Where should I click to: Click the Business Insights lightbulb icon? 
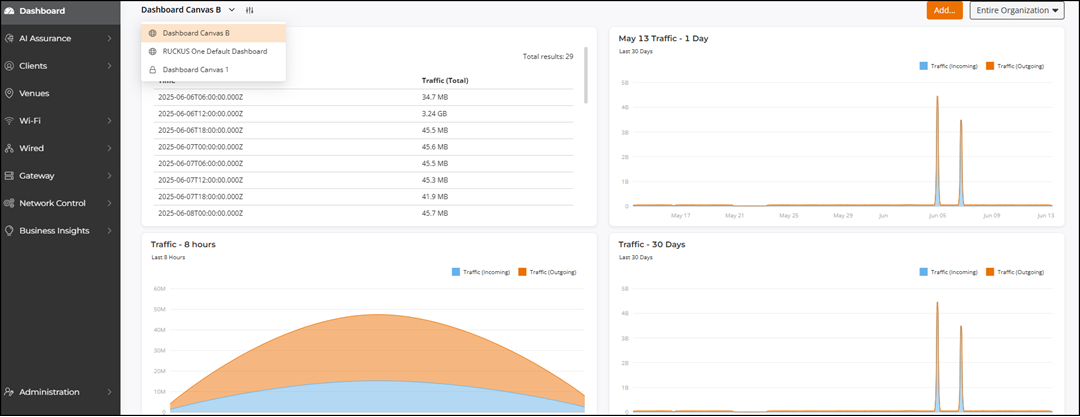point(10,231)
